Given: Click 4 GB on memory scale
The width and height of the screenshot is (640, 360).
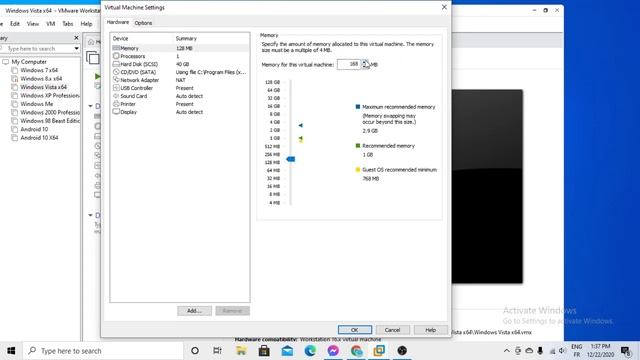Looking at the screenshot, I should click(x=275, y=122).
